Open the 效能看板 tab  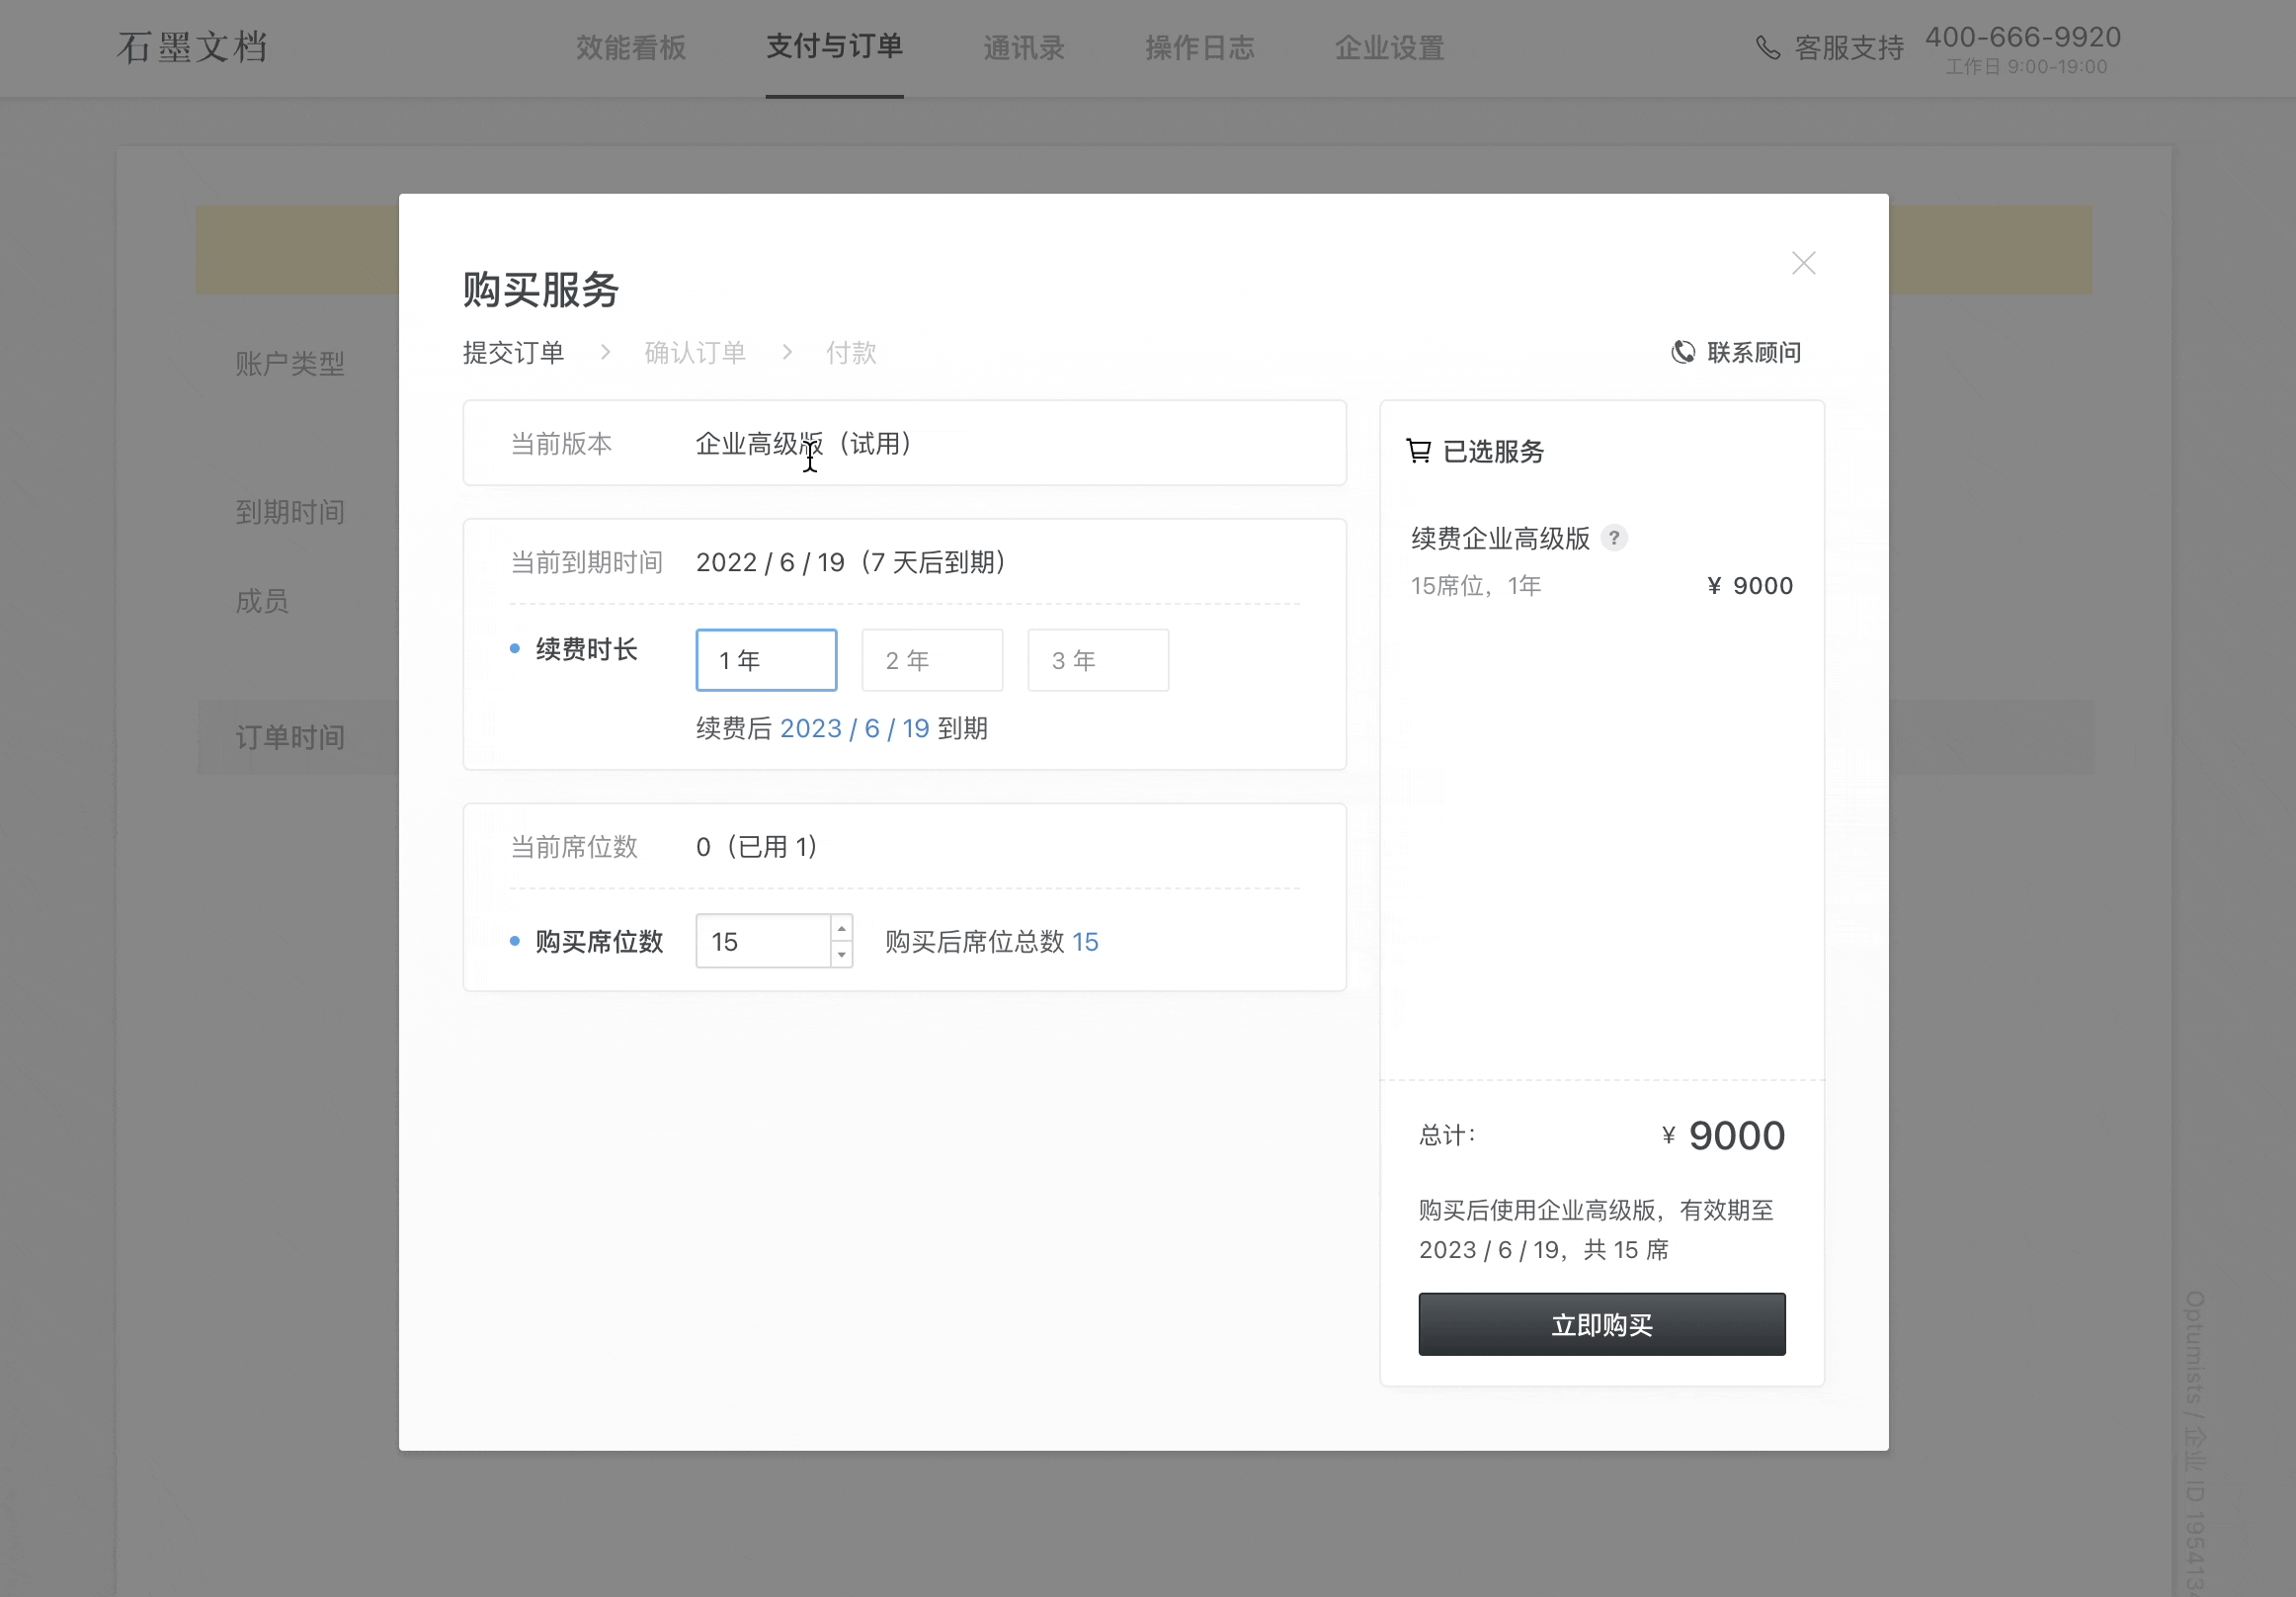click(x=630, y=47)
